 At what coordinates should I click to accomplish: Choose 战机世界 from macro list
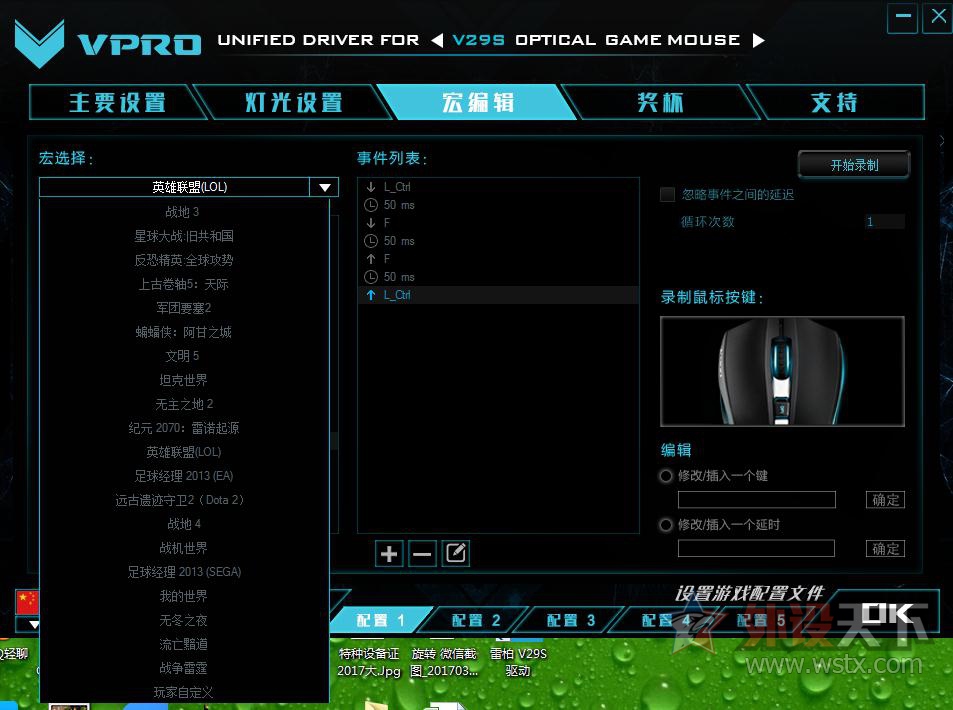[184, 548]
